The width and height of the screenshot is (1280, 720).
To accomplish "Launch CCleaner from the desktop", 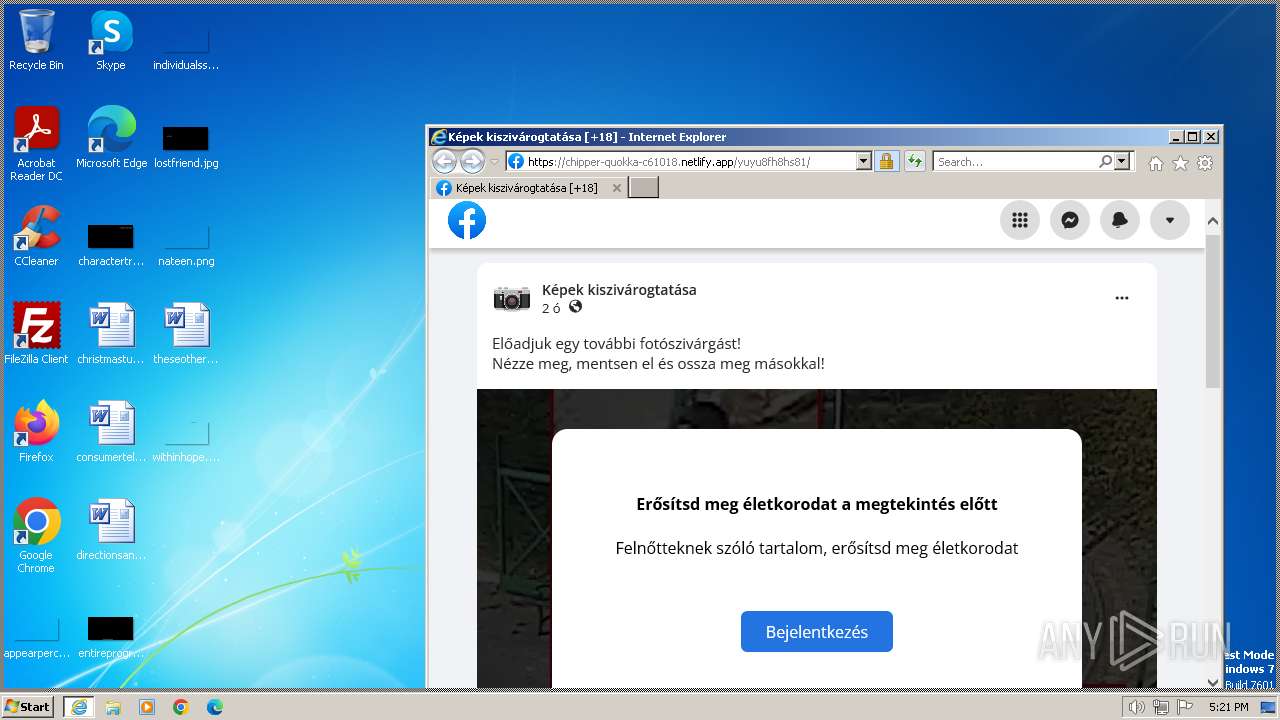I will tap(36, 236).
